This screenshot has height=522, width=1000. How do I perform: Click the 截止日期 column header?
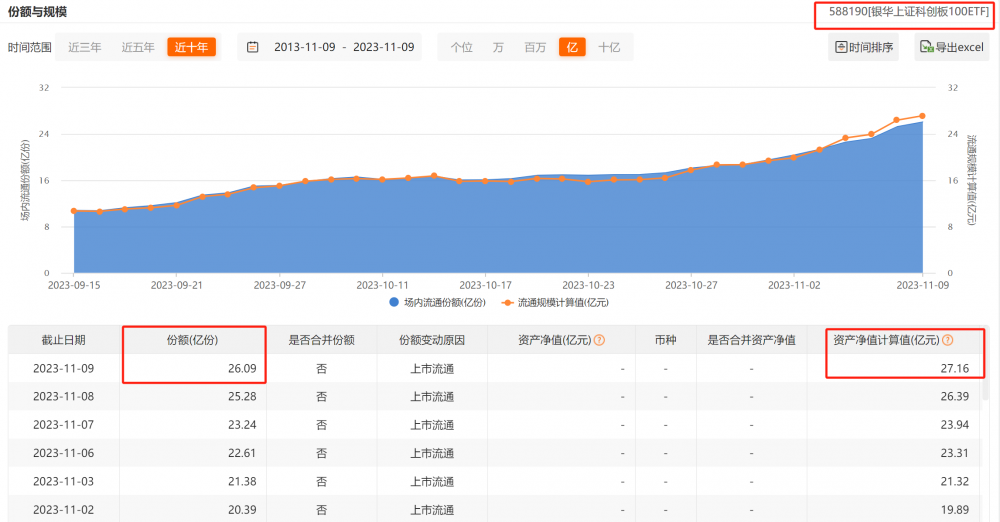point(64,340)
